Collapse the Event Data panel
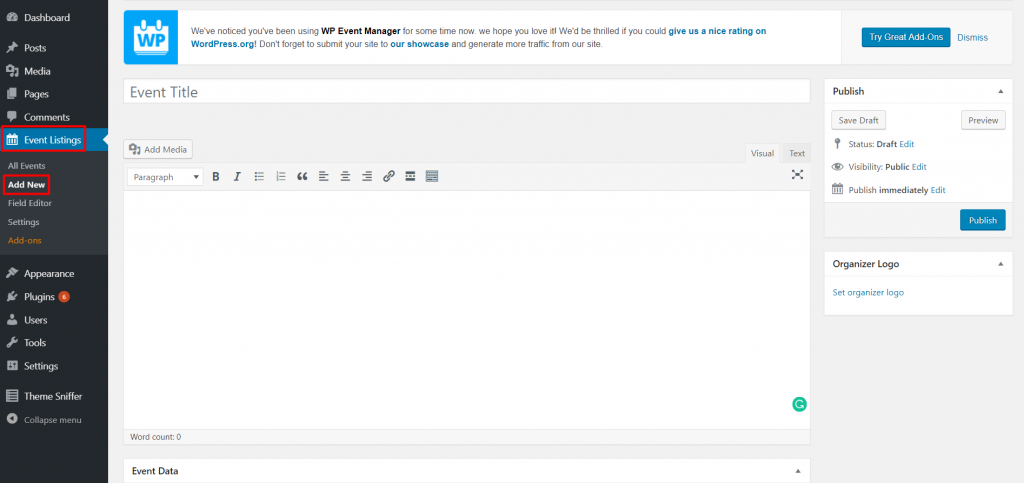Image resolution: width=1024 pixels, height=483 pixels. pyautogui.click(x=797, y=471)
